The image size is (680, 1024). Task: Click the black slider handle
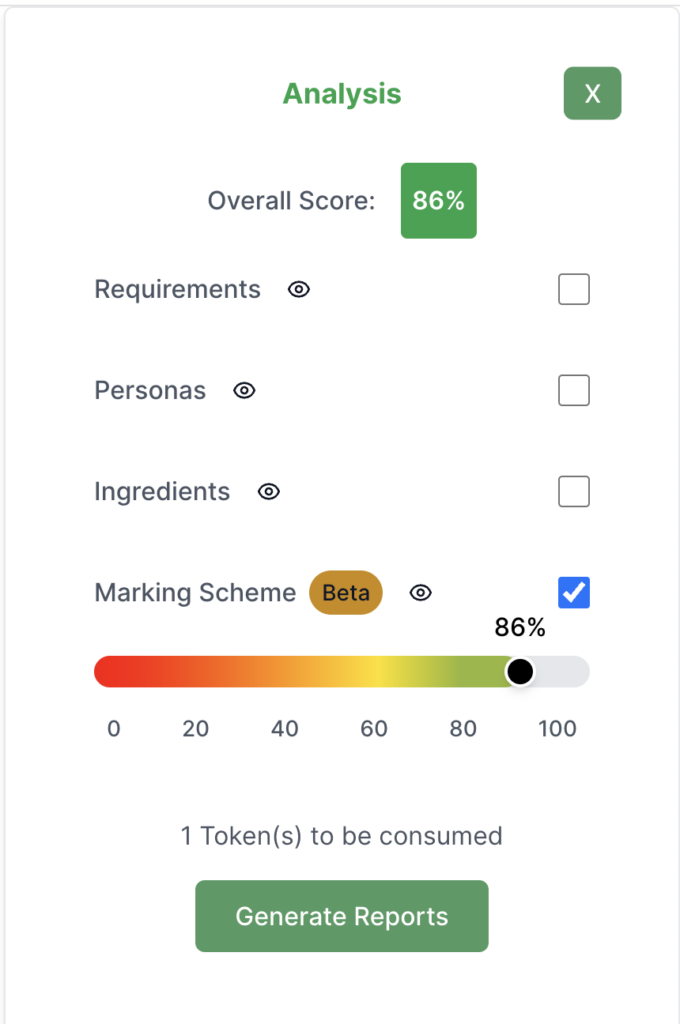pyautogui.click(x=520, y=672)
